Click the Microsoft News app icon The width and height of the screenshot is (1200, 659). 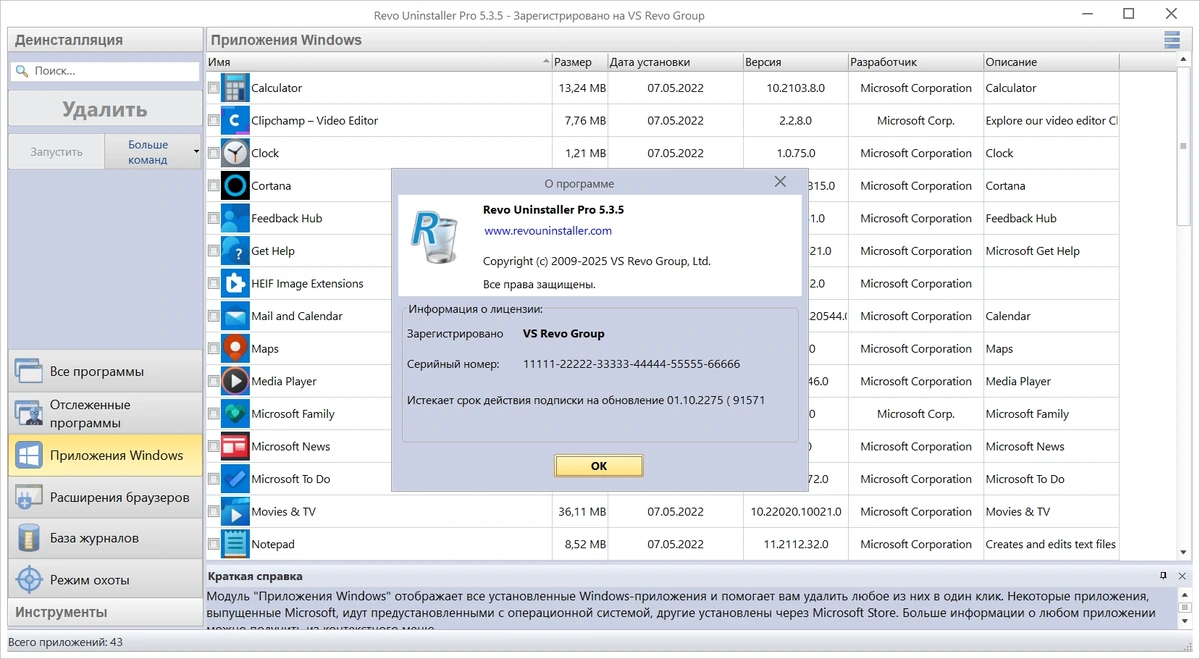tap(235, 446)
